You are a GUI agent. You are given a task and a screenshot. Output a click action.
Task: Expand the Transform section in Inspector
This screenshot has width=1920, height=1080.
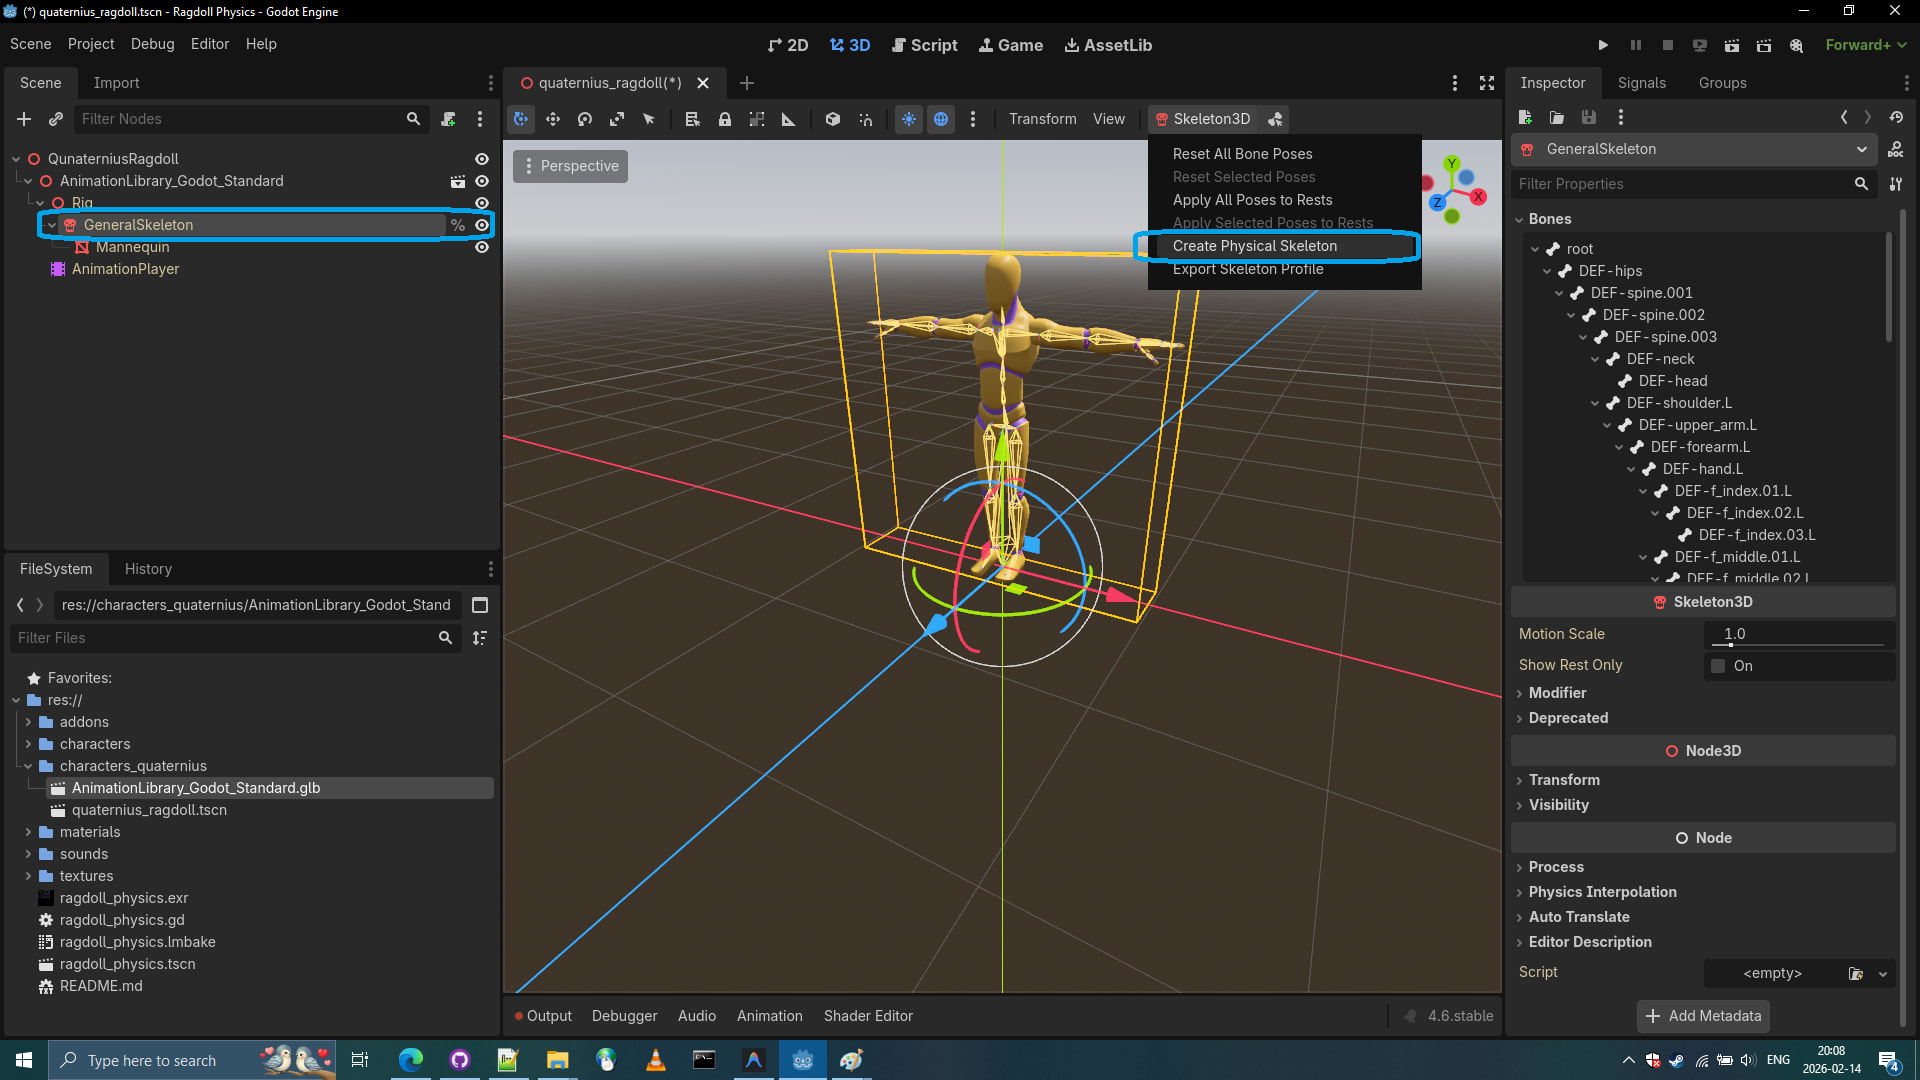[1564, 780]
